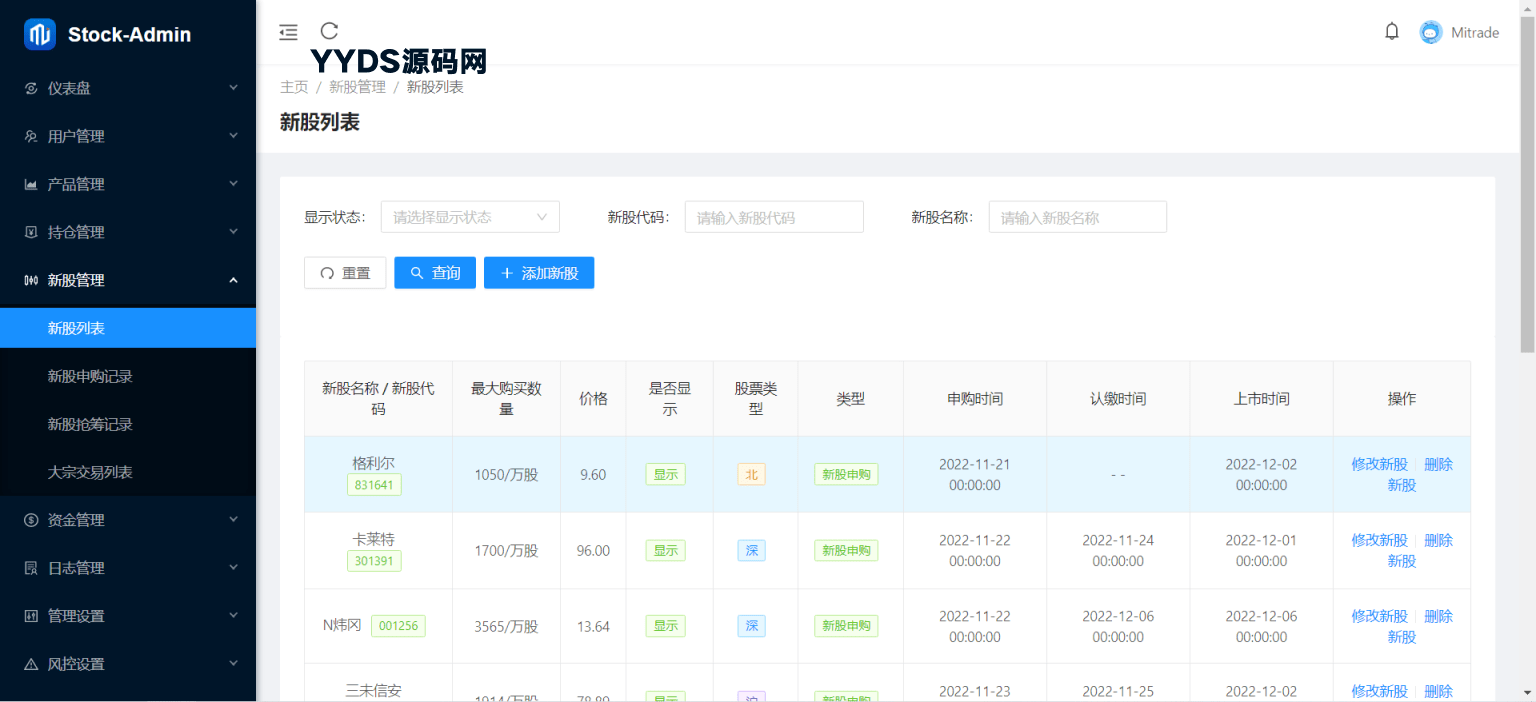Click 删除新股 link for 格利尔 row
Image resolution: width=1536 pixels, height=702 pixels.
[x=1438, y=465]
